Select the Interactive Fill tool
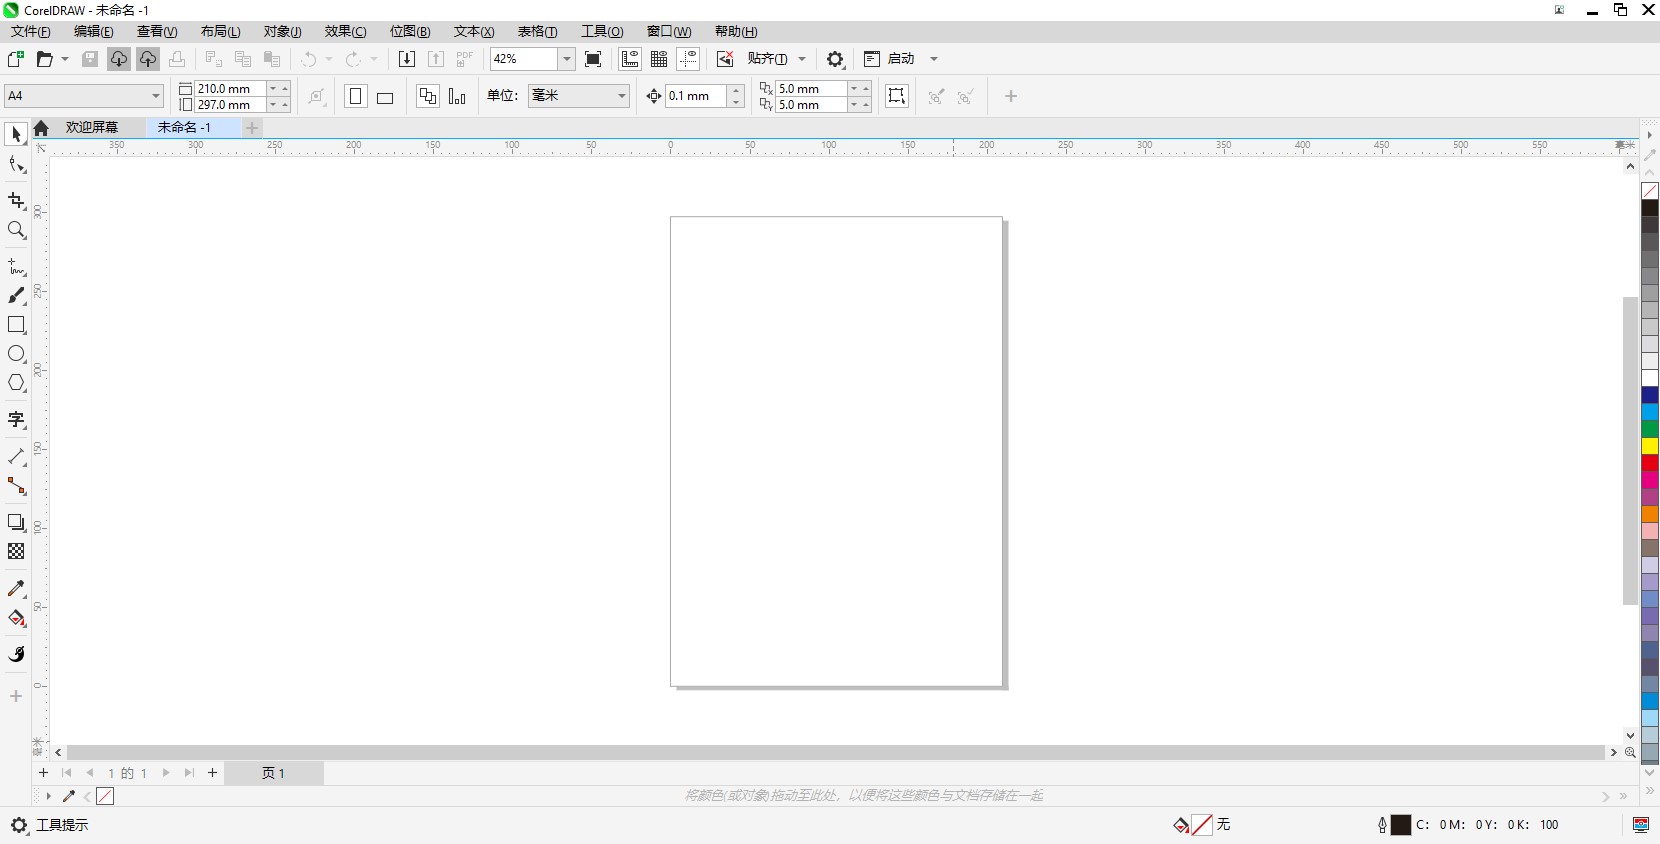1660x844 pixels. click(16, 618)
